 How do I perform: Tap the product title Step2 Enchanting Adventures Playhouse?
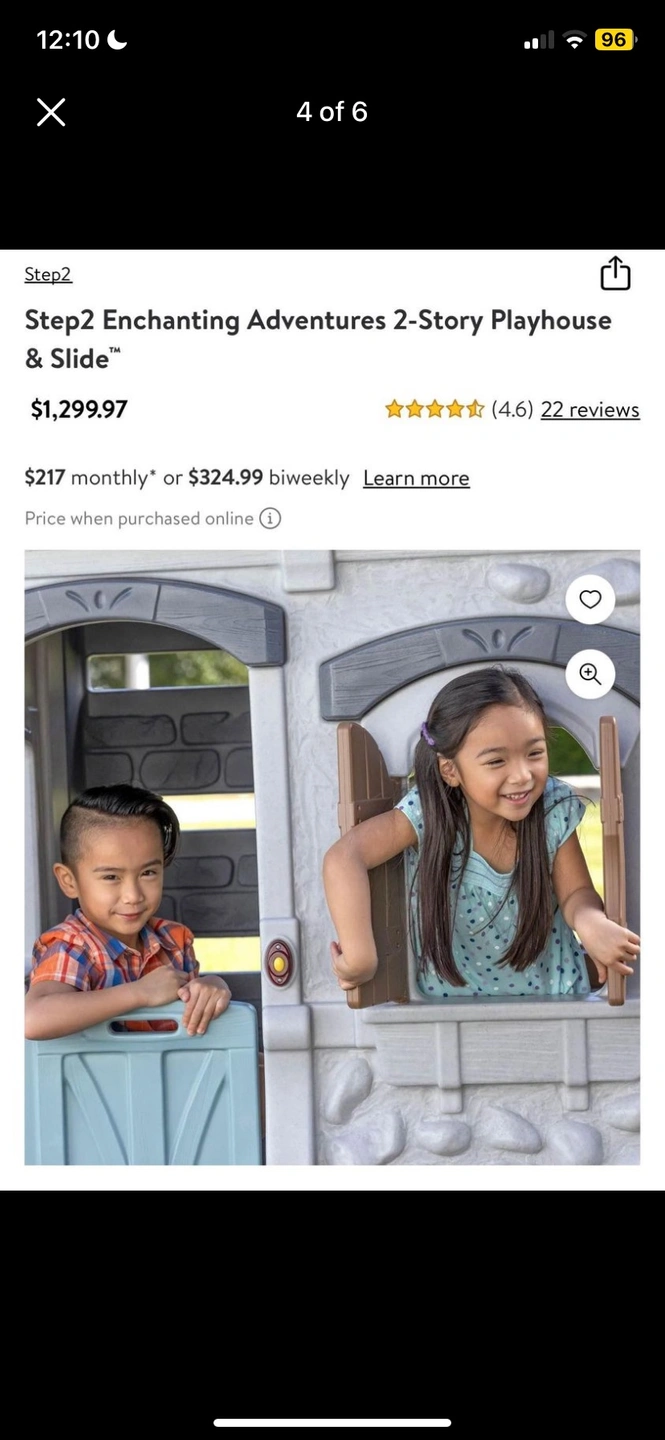[x=318, y=339]
